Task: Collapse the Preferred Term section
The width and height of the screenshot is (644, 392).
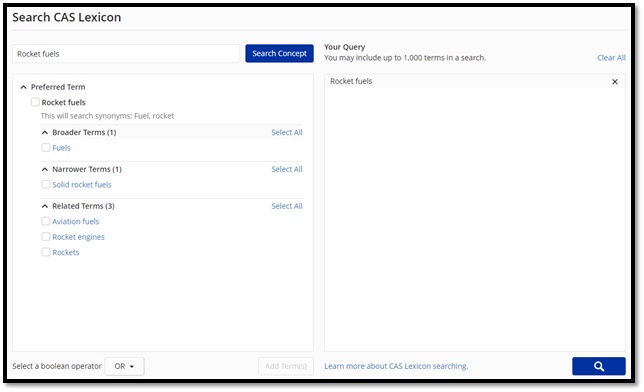Action: pyautogui.click(x=23, y=87)
